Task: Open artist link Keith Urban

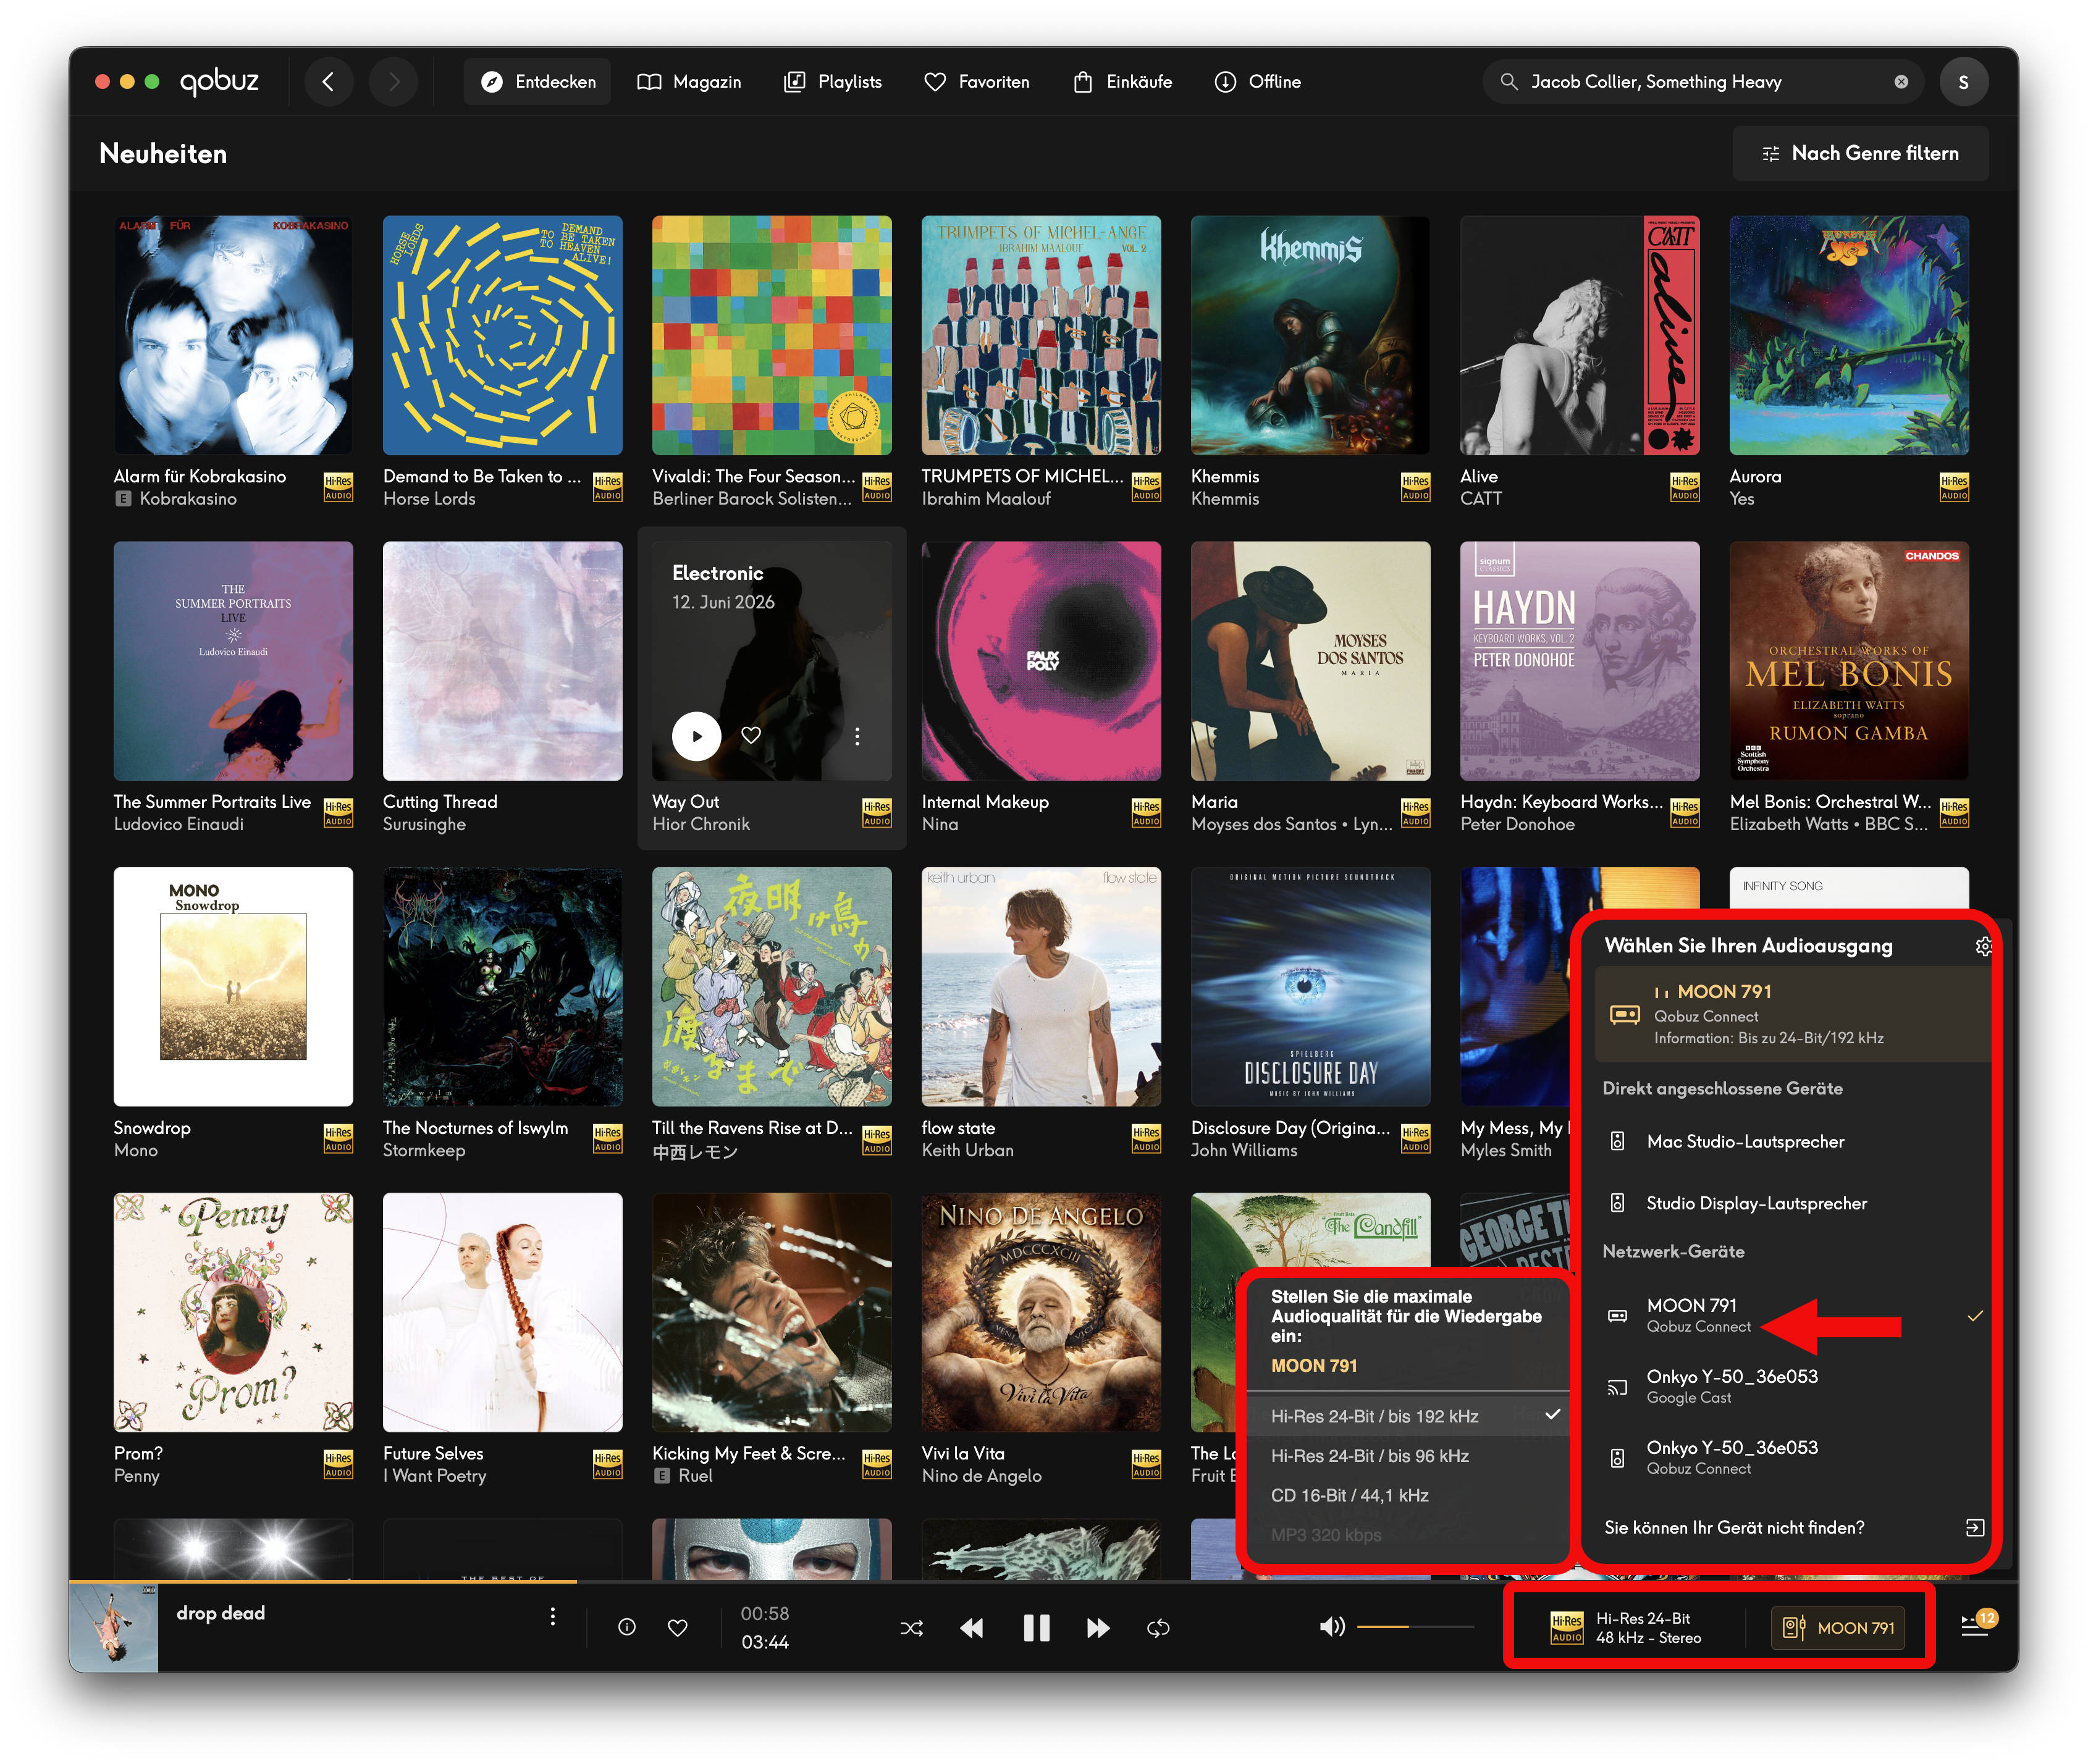Action: coord(968,1150)
